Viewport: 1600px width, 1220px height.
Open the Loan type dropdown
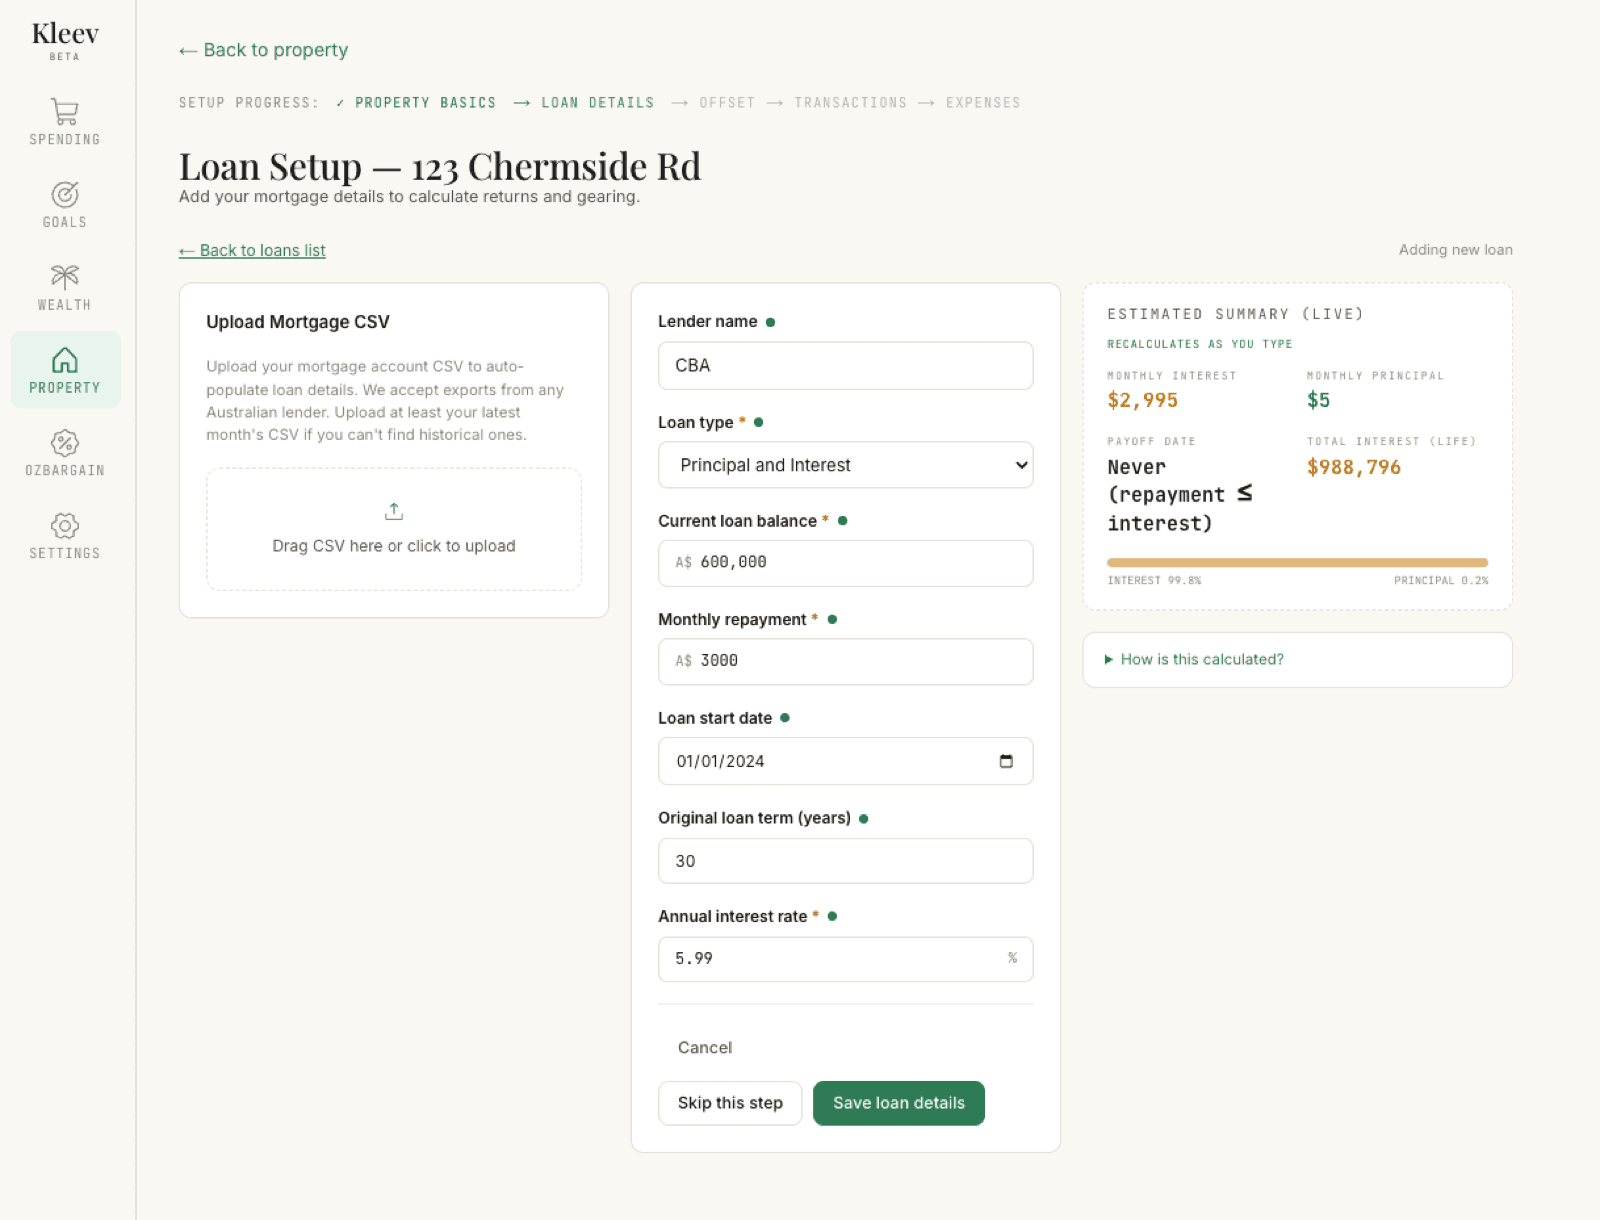pyautogui.click(x=846, y=465)
